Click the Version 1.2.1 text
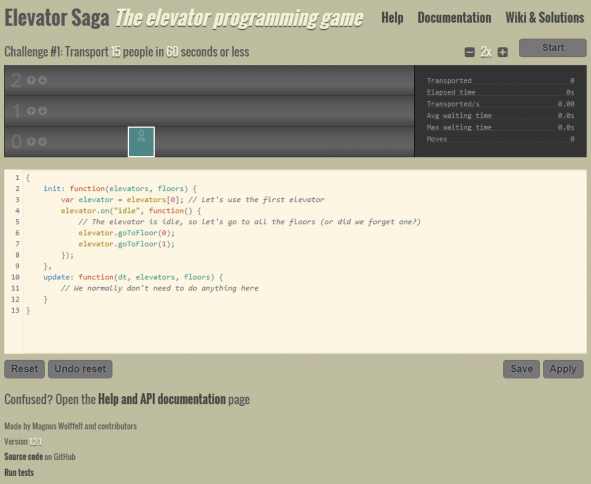 click(23, 441)
